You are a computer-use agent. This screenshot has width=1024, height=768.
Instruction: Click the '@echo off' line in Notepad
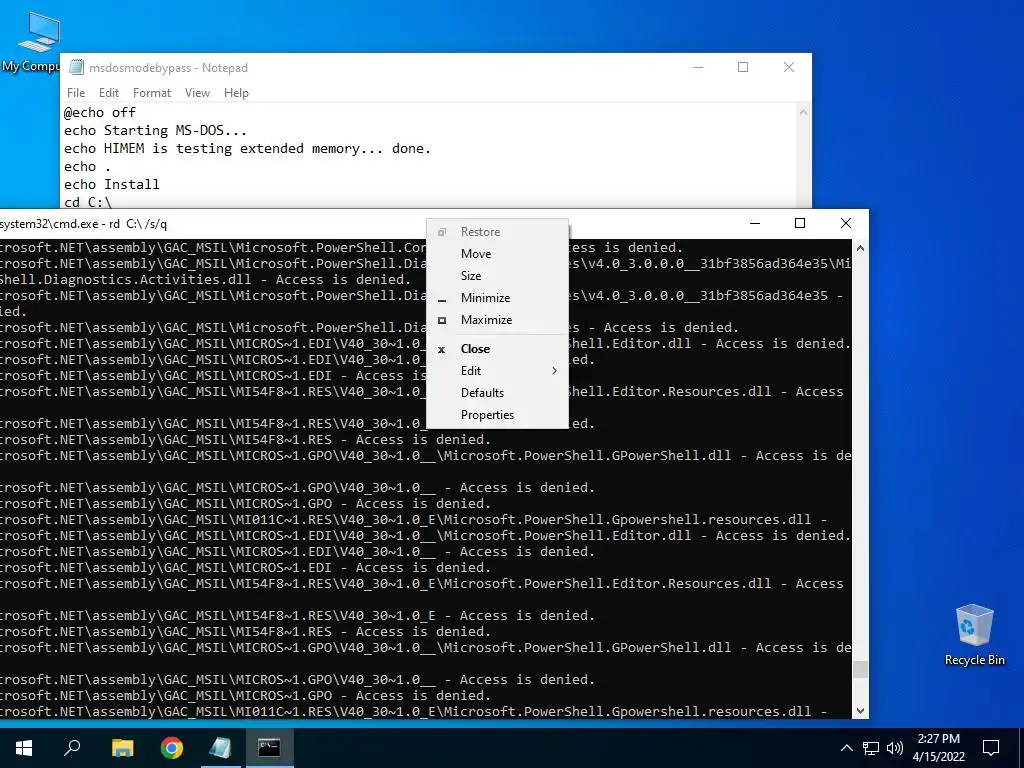pos(100,112)
